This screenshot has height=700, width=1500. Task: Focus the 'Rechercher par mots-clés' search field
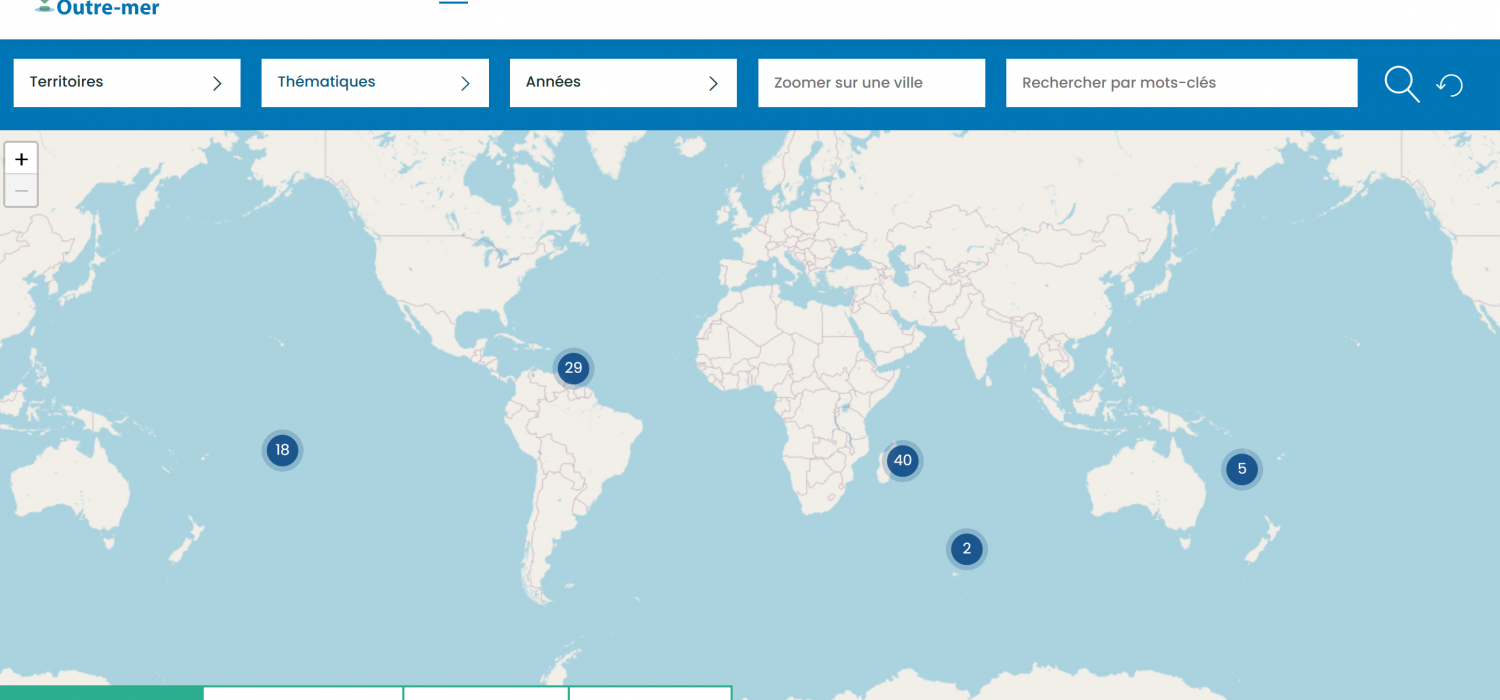click(x=1181, y=82)
